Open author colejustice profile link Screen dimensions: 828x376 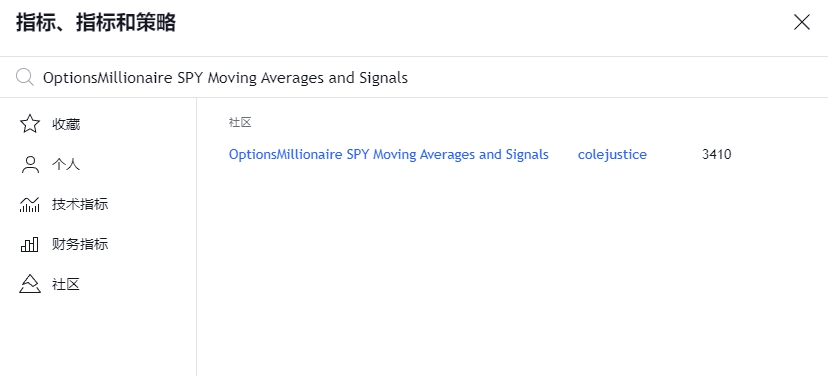pyautogui.click(x=612, y=155)
